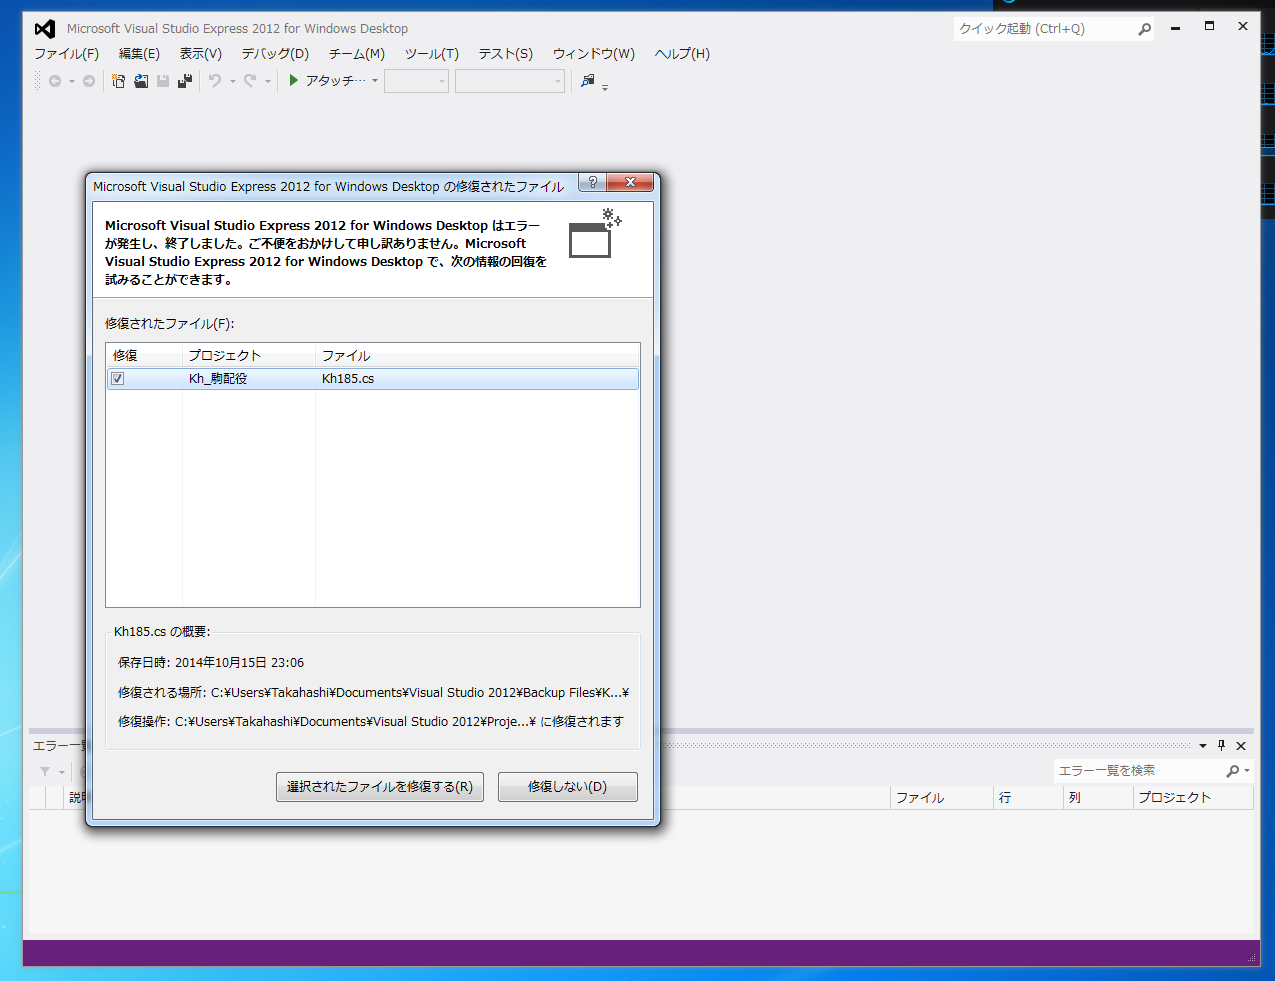Click 選択されたファイルを修復する(R) button
Image resolution: width=1275 pixels, height=981 pixels.
(x=380, y=787)
